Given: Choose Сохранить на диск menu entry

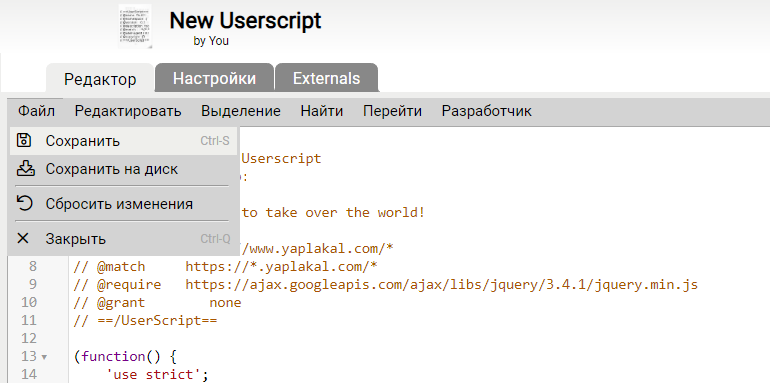Looking at the screenshot, I should coord(123,169).
